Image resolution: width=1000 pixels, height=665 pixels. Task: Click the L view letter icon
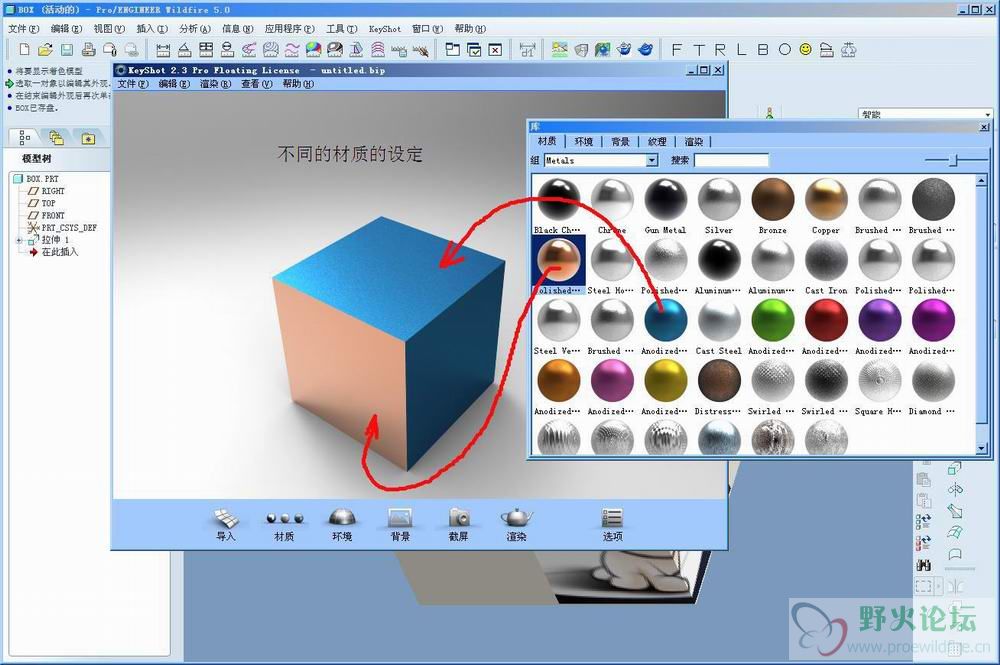741,50
